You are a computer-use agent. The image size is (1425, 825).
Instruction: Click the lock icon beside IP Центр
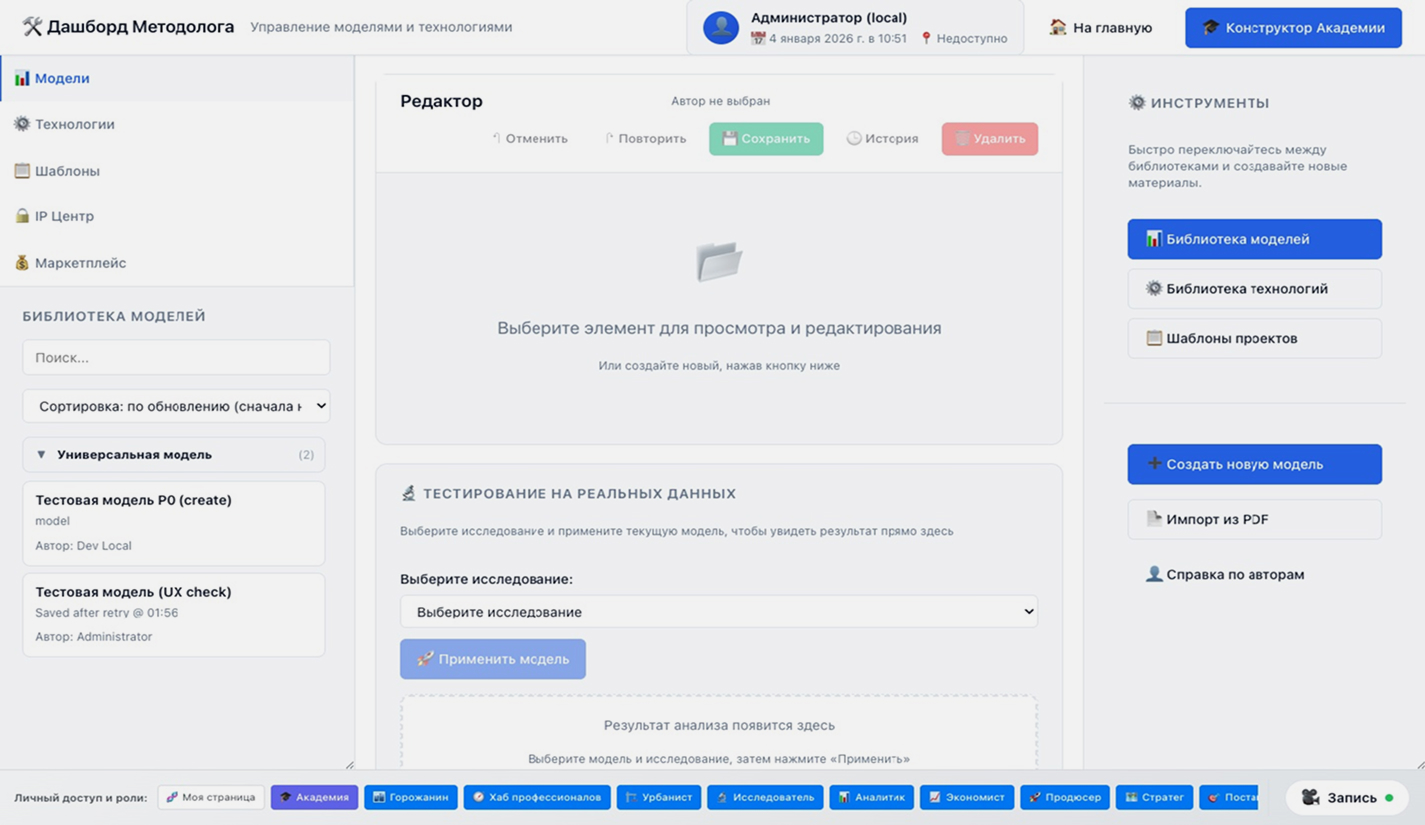click(22, 216)
